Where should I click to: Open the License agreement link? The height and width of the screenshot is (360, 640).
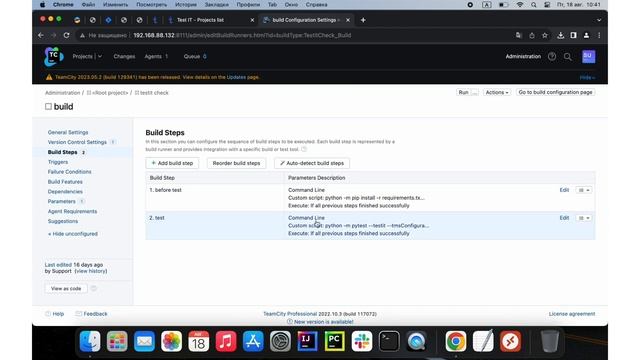coord(572,314)
